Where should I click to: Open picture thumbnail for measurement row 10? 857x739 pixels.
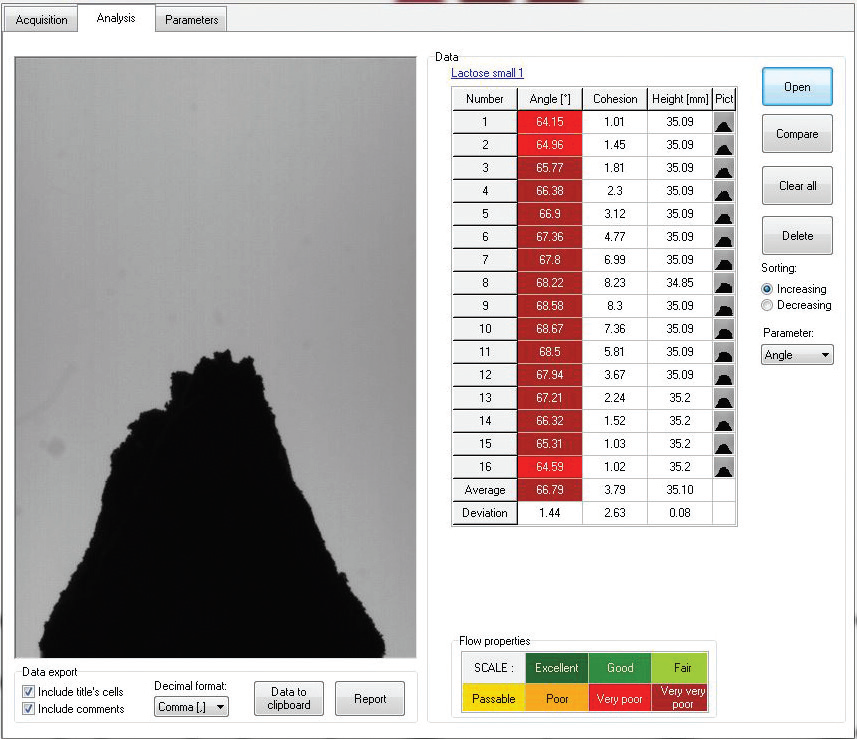724,329
